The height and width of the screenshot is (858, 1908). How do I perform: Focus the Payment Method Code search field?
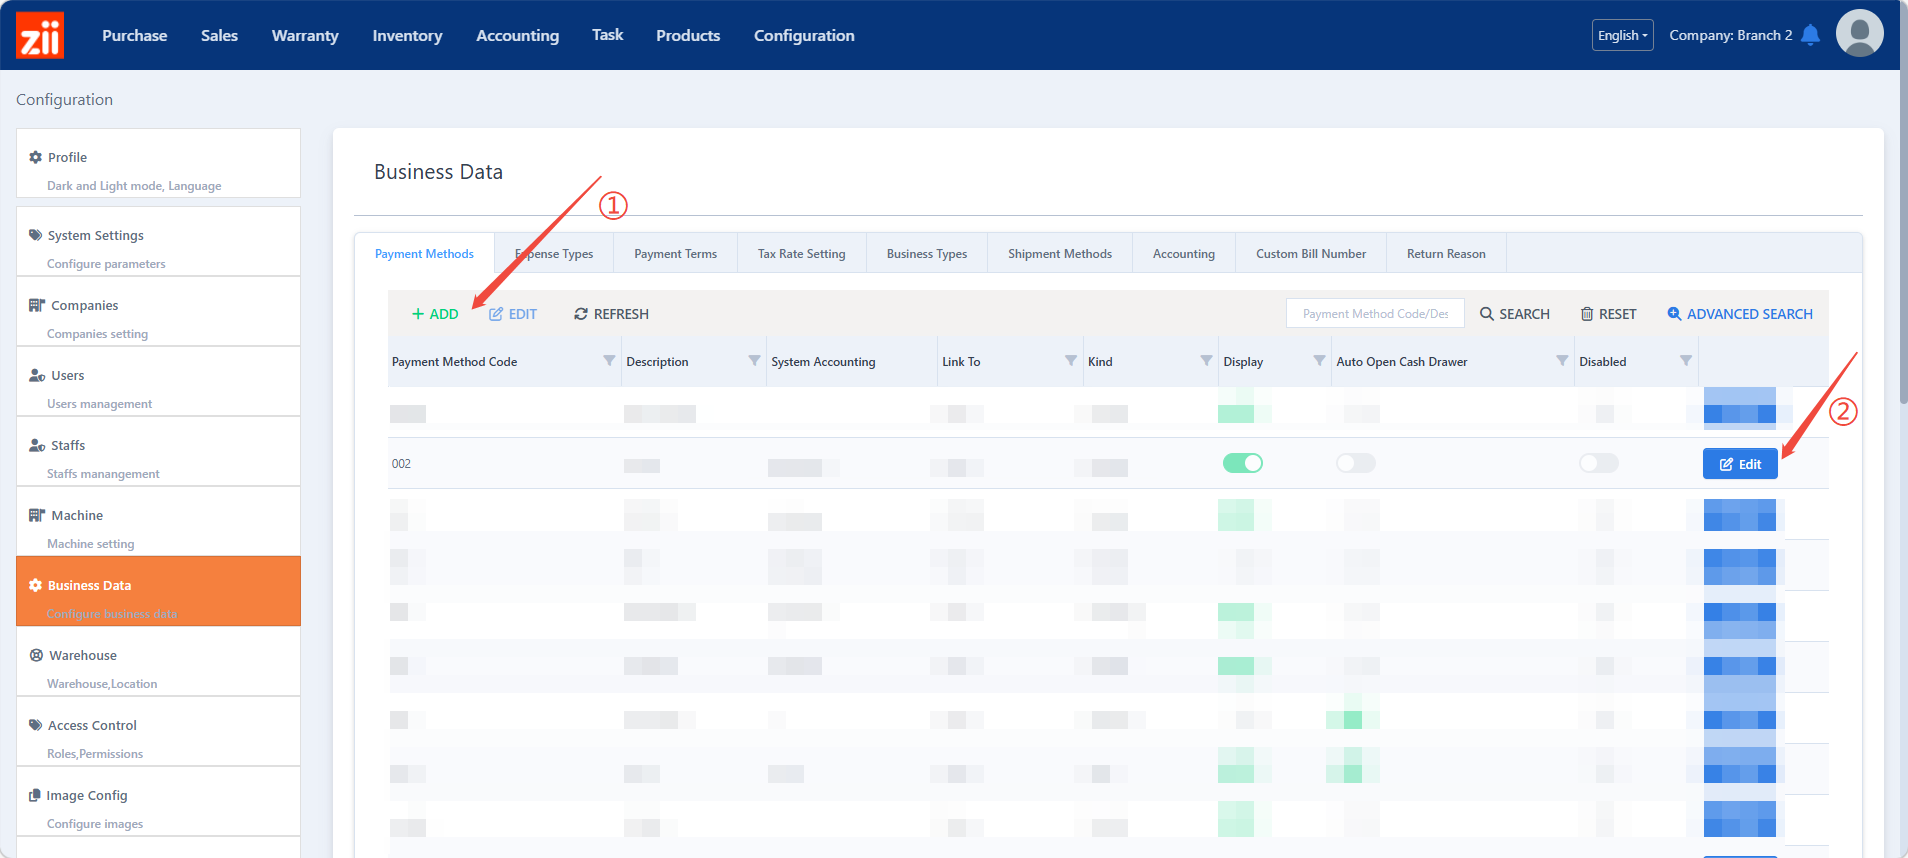pyautogui.click(x=1374, y=314)
